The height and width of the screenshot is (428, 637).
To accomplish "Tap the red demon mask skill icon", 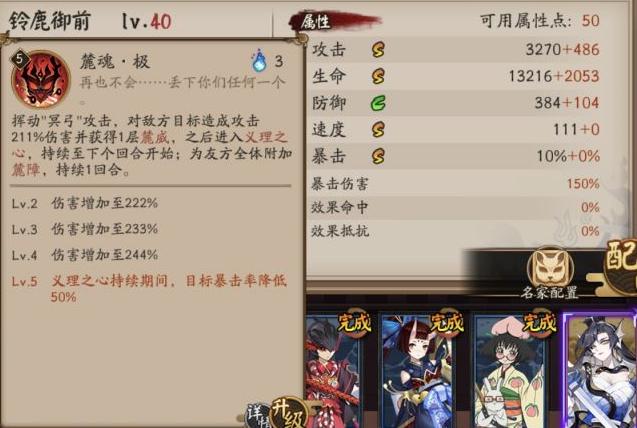I will coord(41,78).
